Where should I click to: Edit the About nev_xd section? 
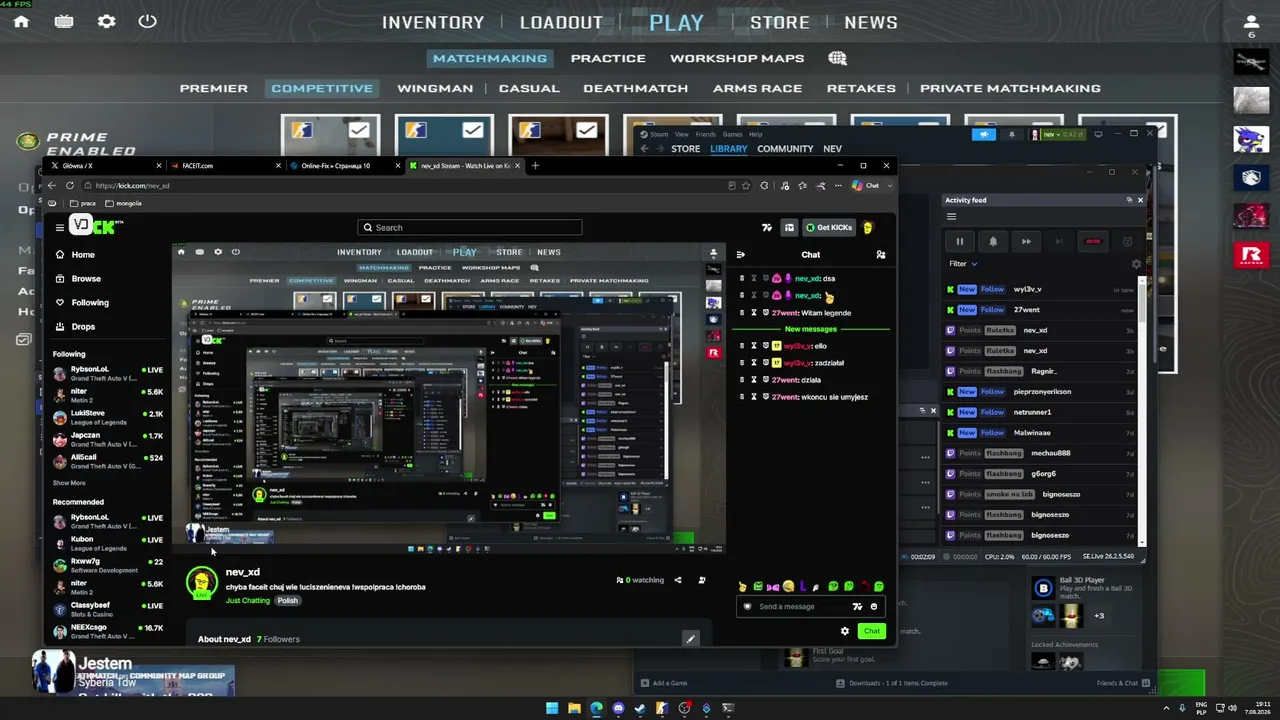[690, 639]
